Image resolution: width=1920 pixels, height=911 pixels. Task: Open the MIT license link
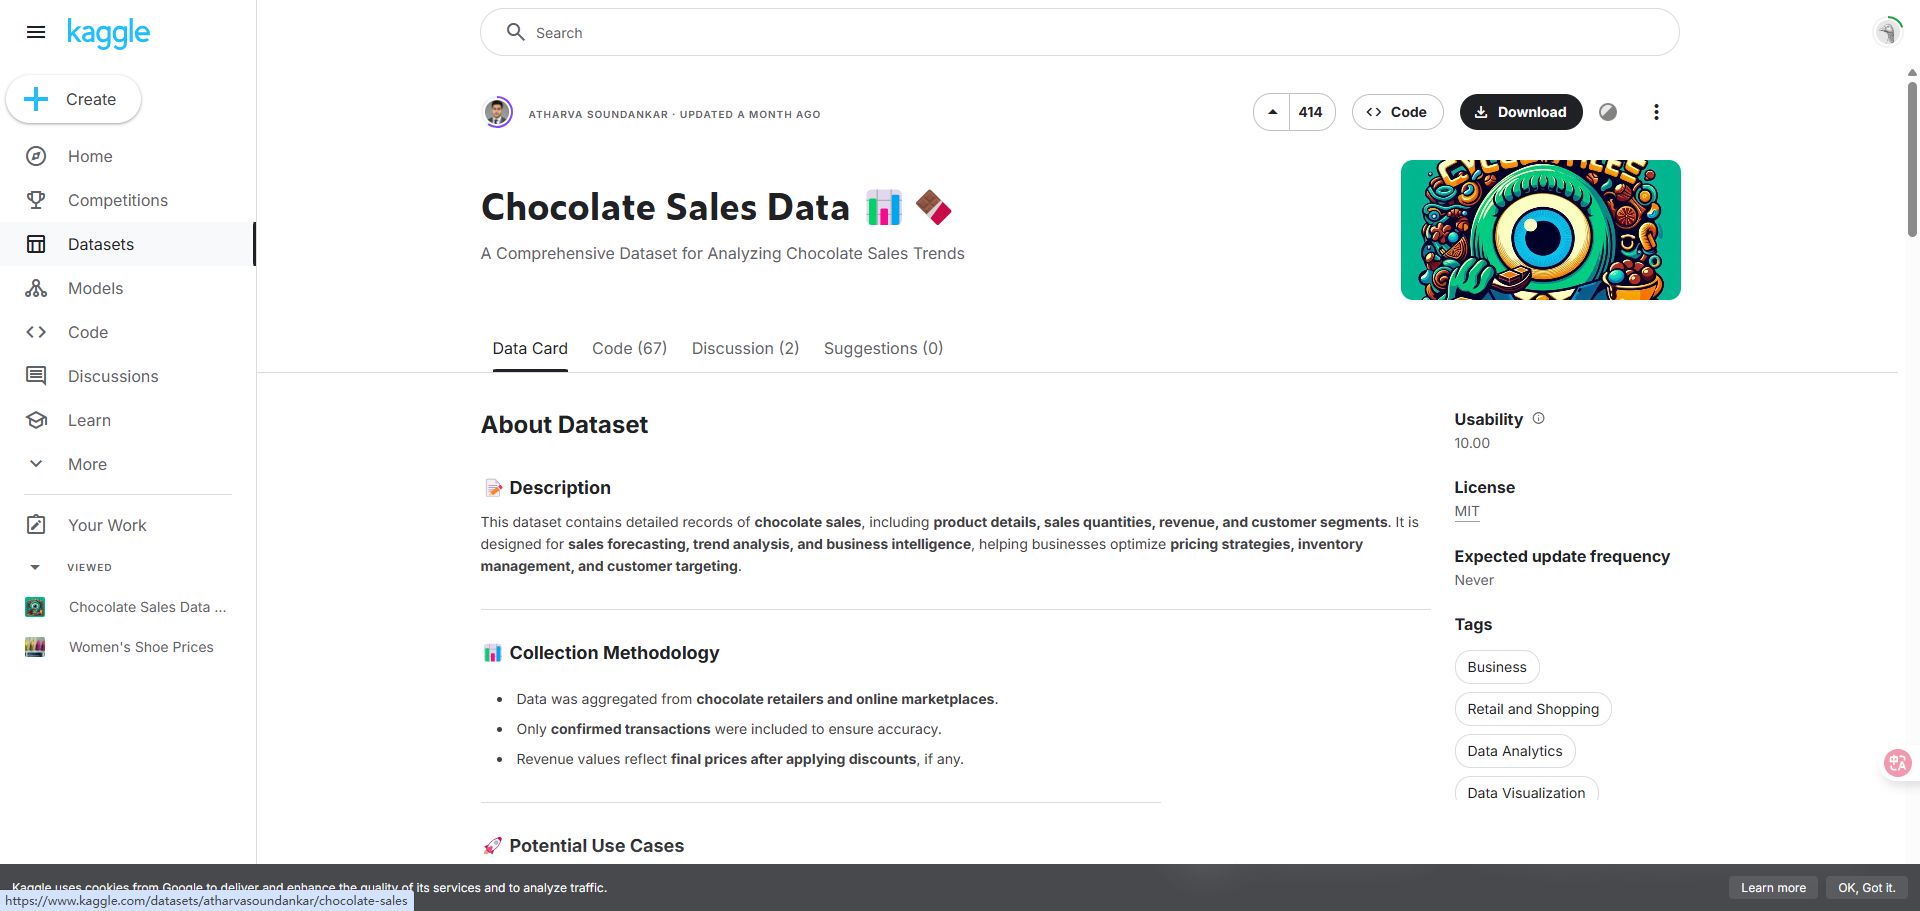point(1466,511)
